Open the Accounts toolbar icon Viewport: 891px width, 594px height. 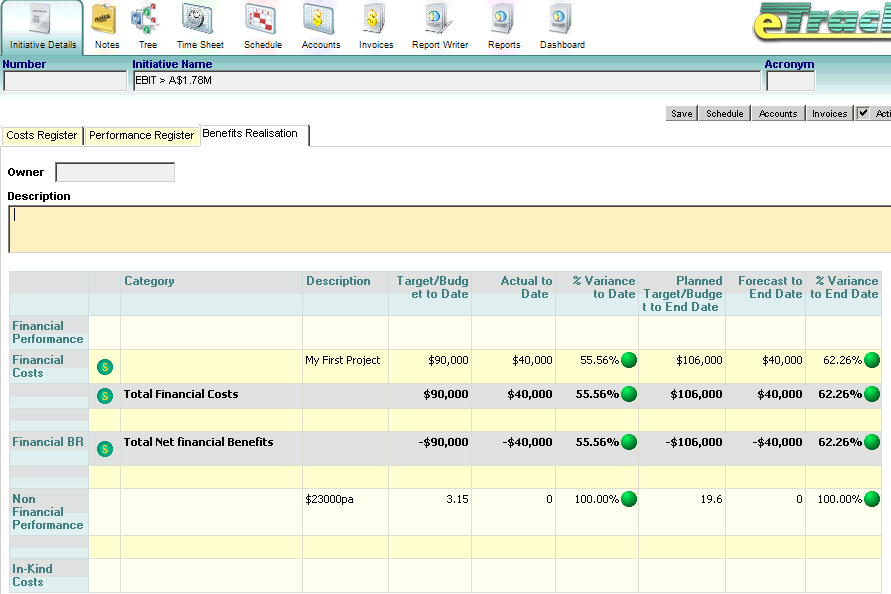321,26
